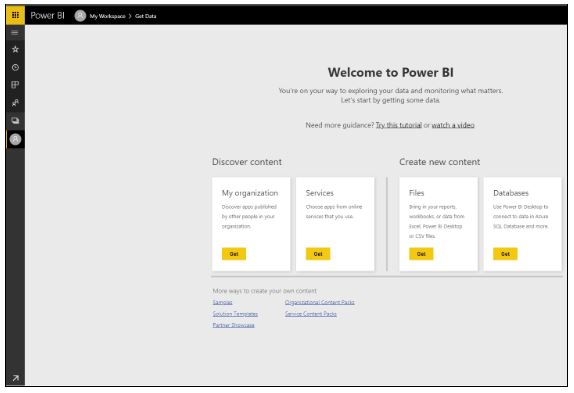
Task: Click the user avatar in header
Action: coord(80,15)
